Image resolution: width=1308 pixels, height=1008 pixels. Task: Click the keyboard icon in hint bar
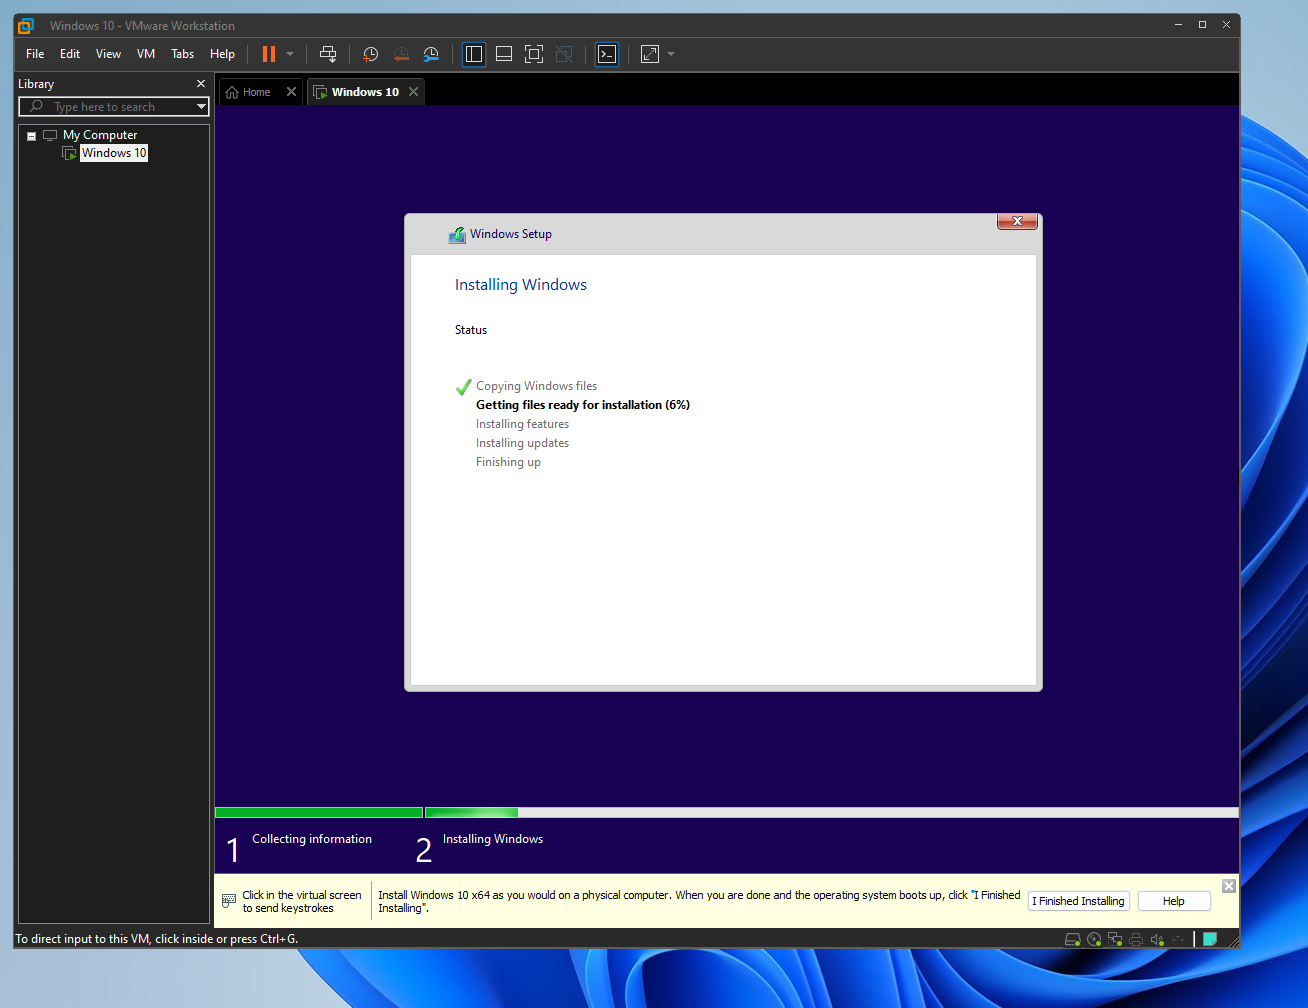point(229,901)
